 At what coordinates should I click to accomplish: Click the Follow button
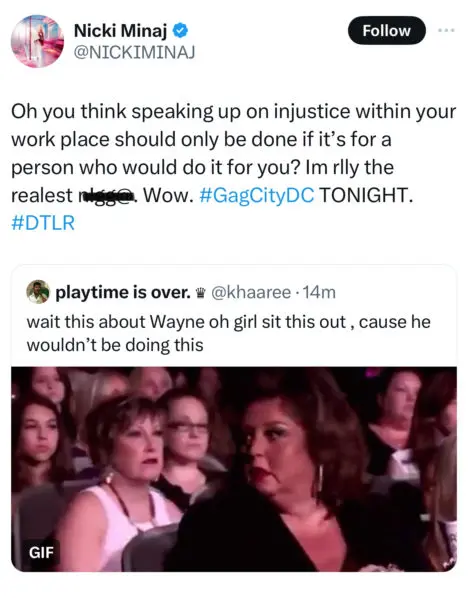pyautogui.click(x=386, y=31)
